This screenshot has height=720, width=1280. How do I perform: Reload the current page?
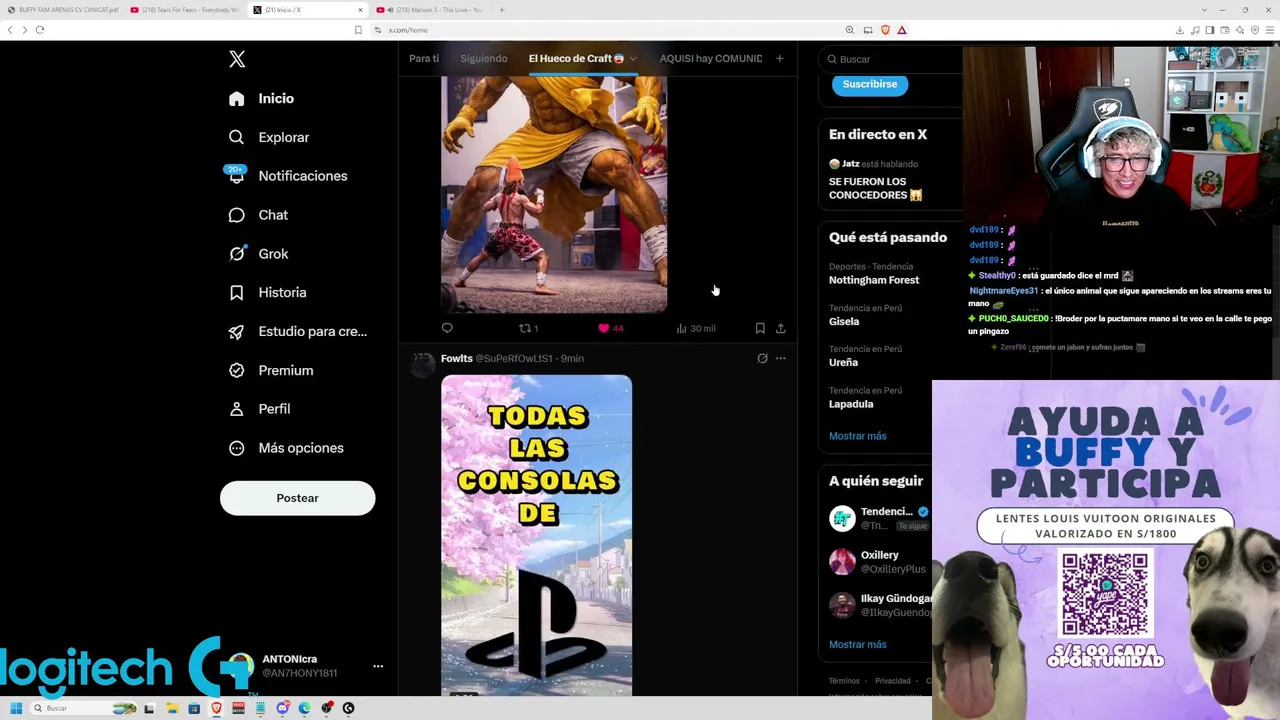[x=40, y=30]
